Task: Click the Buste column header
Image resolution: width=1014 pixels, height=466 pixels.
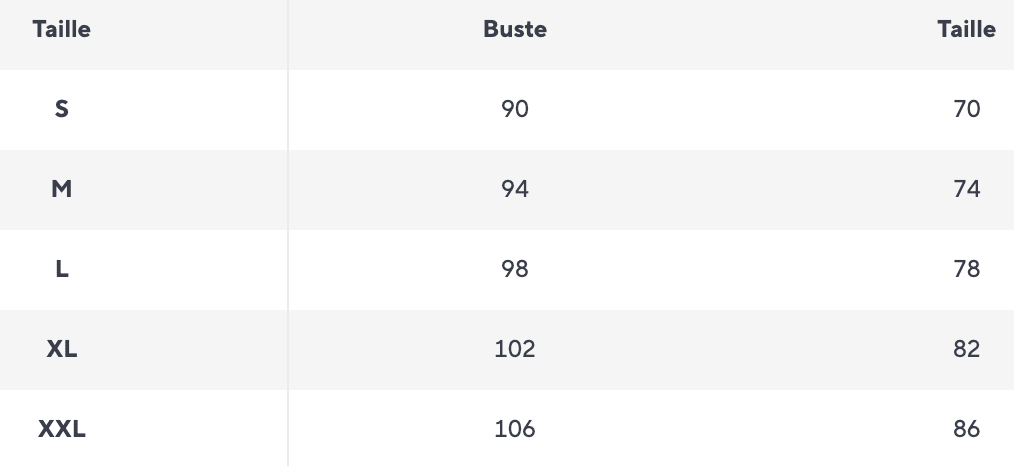Action: click(x=515, y=30)
